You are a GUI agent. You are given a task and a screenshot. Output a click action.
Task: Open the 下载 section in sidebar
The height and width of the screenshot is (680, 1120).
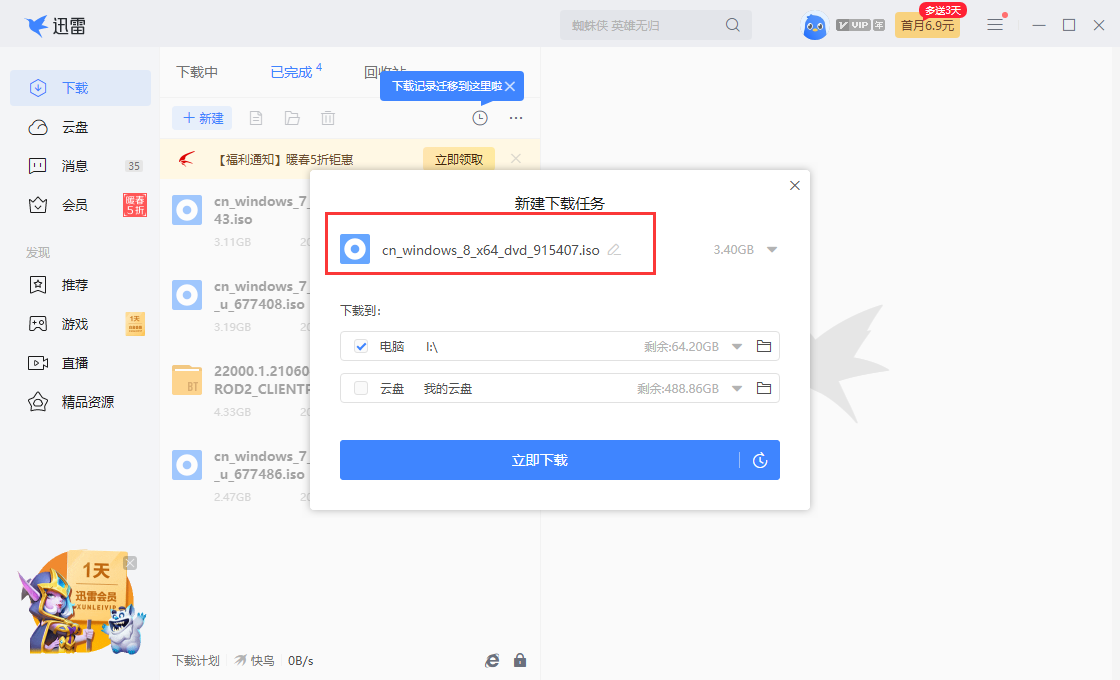tap(80, 88)
